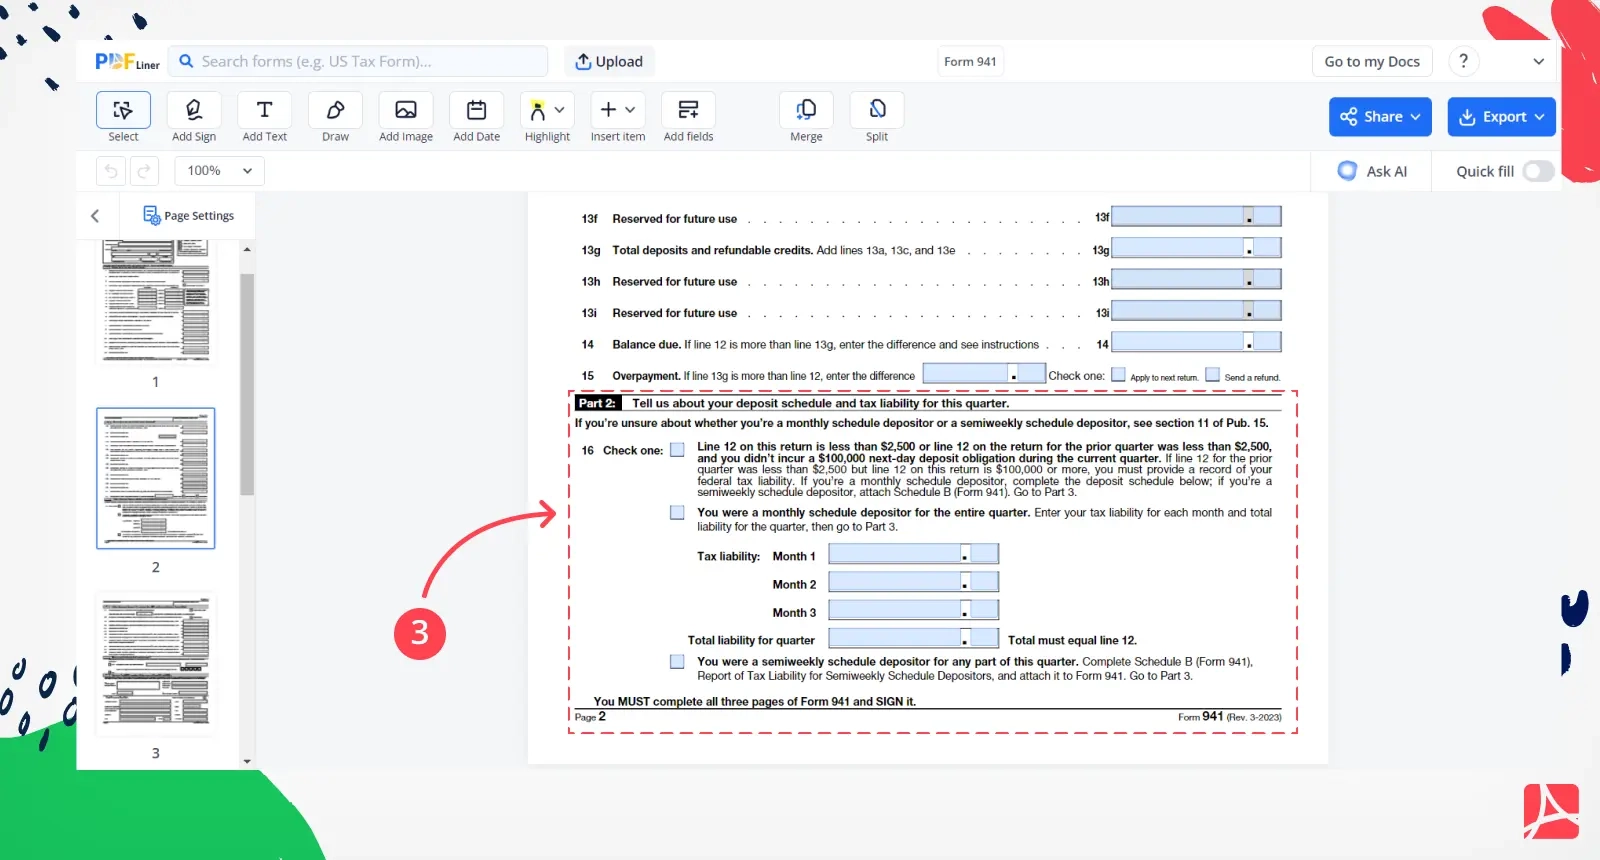
Task: Open Page Settings
Action: pyautogui.click(x=188, y=215)
